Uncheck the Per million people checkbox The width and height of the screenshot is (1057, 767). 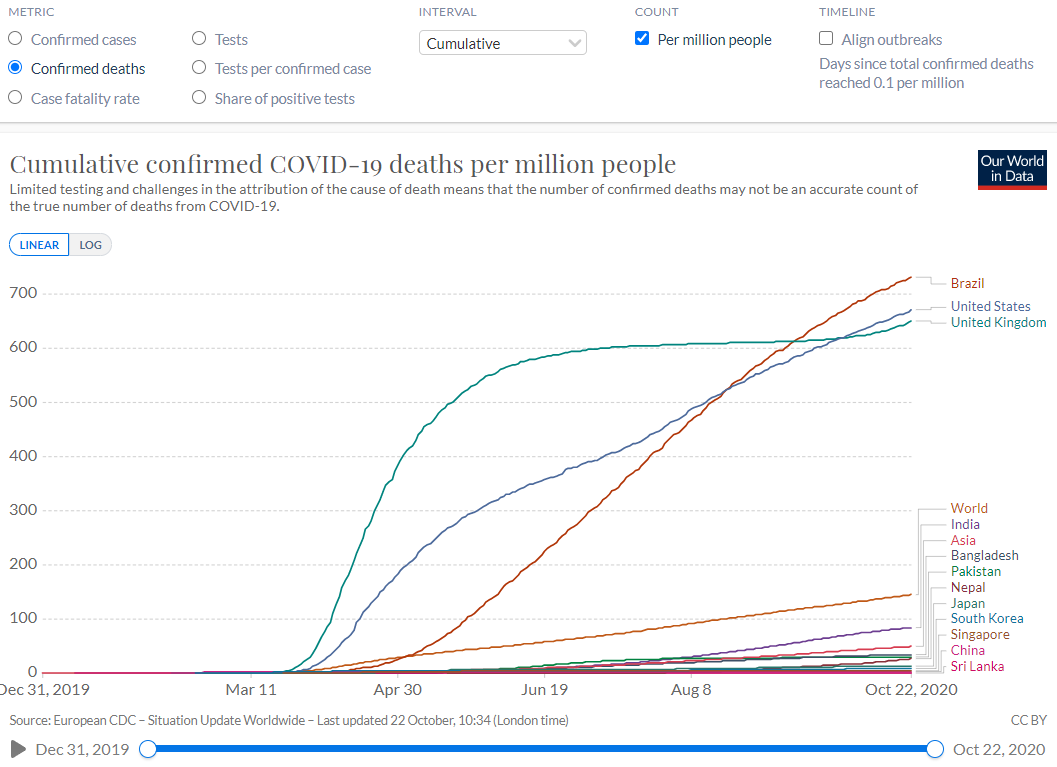tap(642, 38)
